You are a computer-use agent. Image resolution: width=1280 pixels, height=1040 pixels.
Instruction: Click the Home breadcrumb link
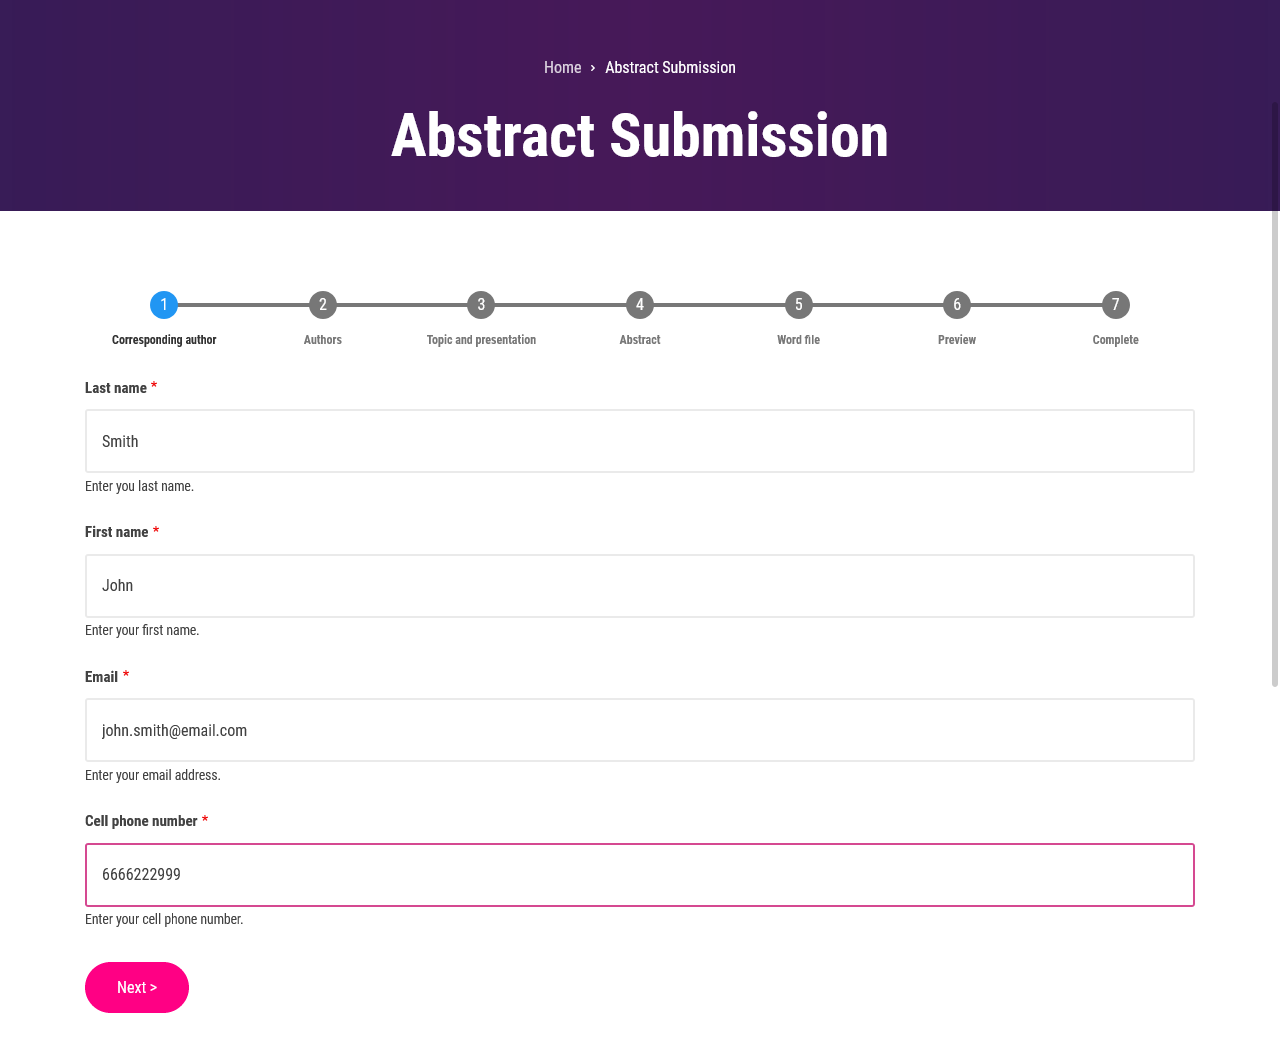tap(563, 68)
